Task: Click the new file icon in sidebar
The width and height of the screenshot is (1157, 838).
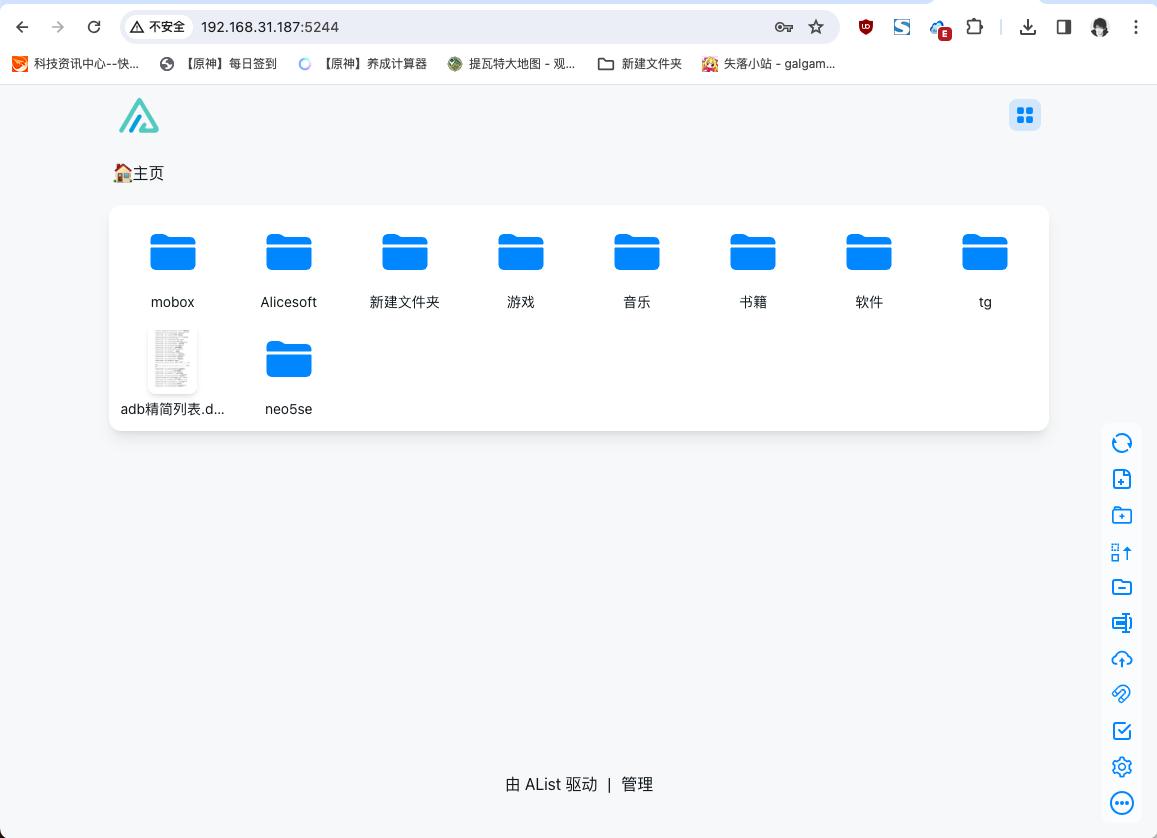Action: pos(1122,479)
